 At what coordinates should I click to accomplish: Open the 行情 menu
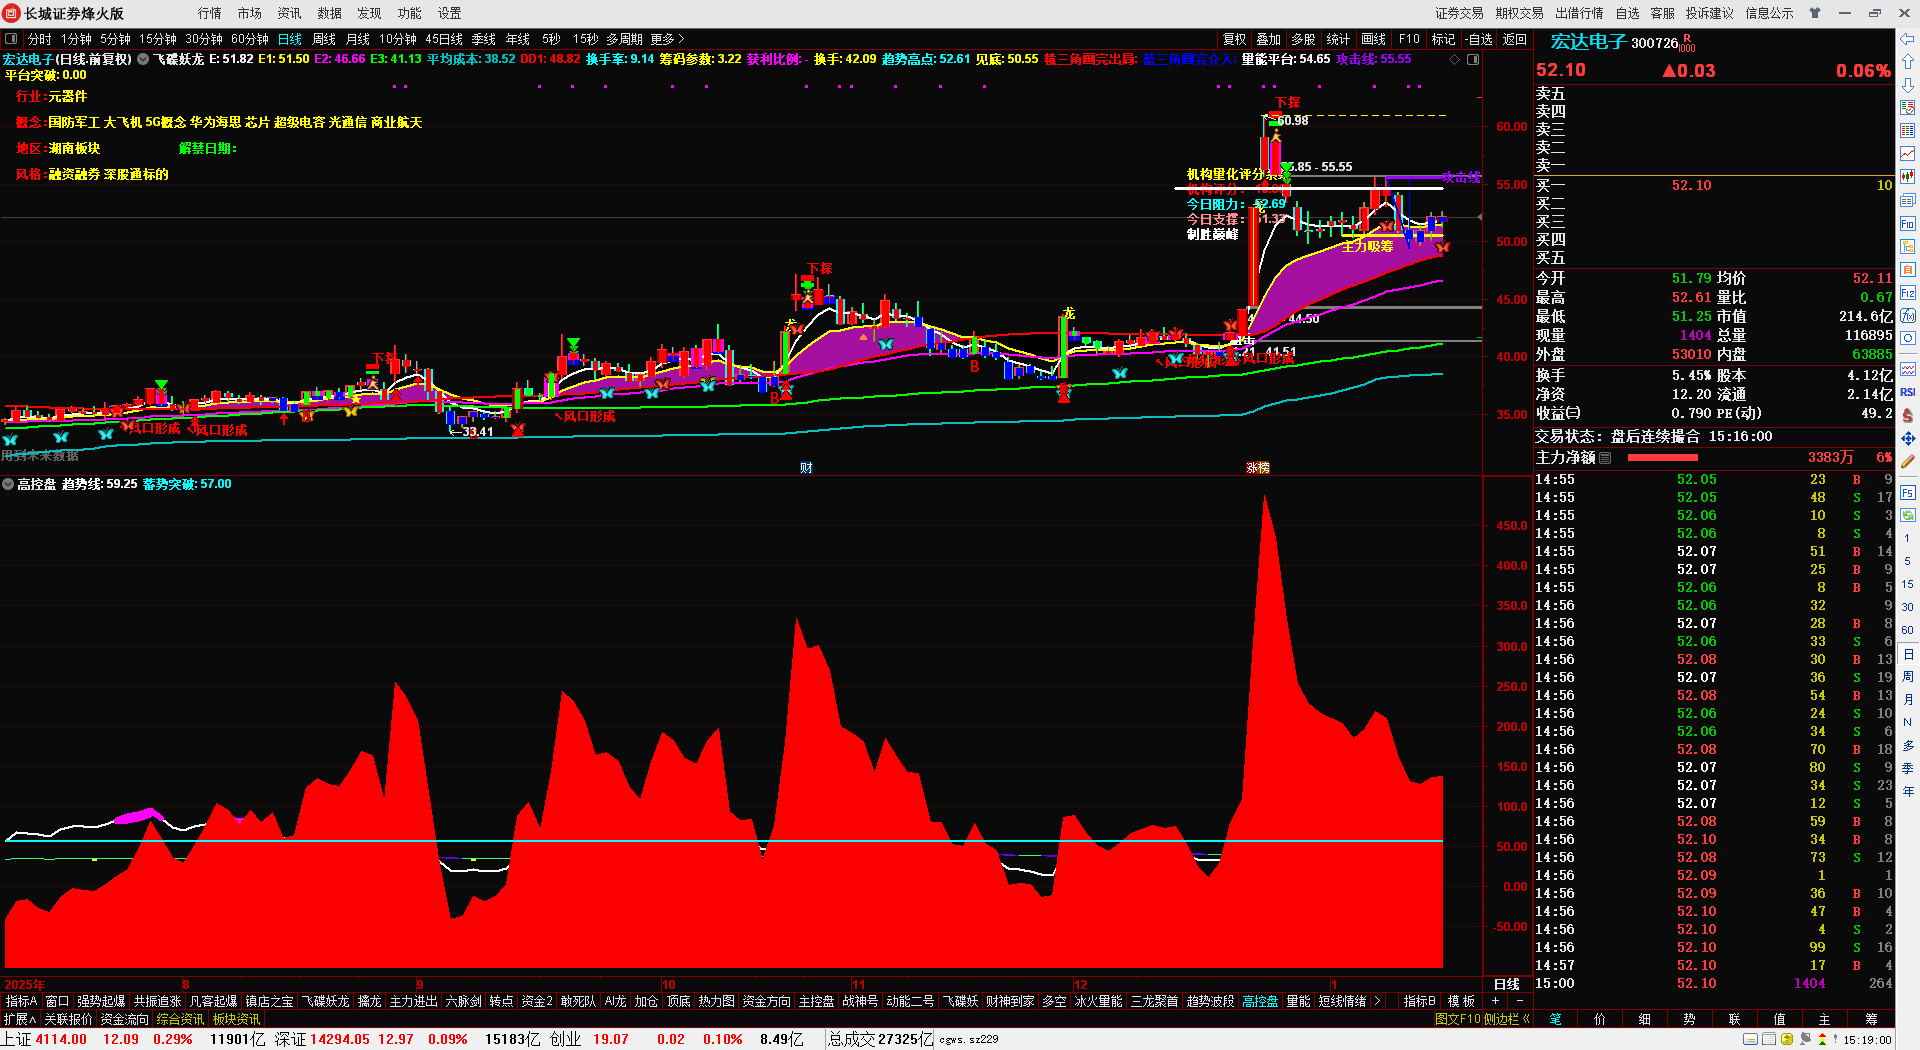click(x=210, y=13)
